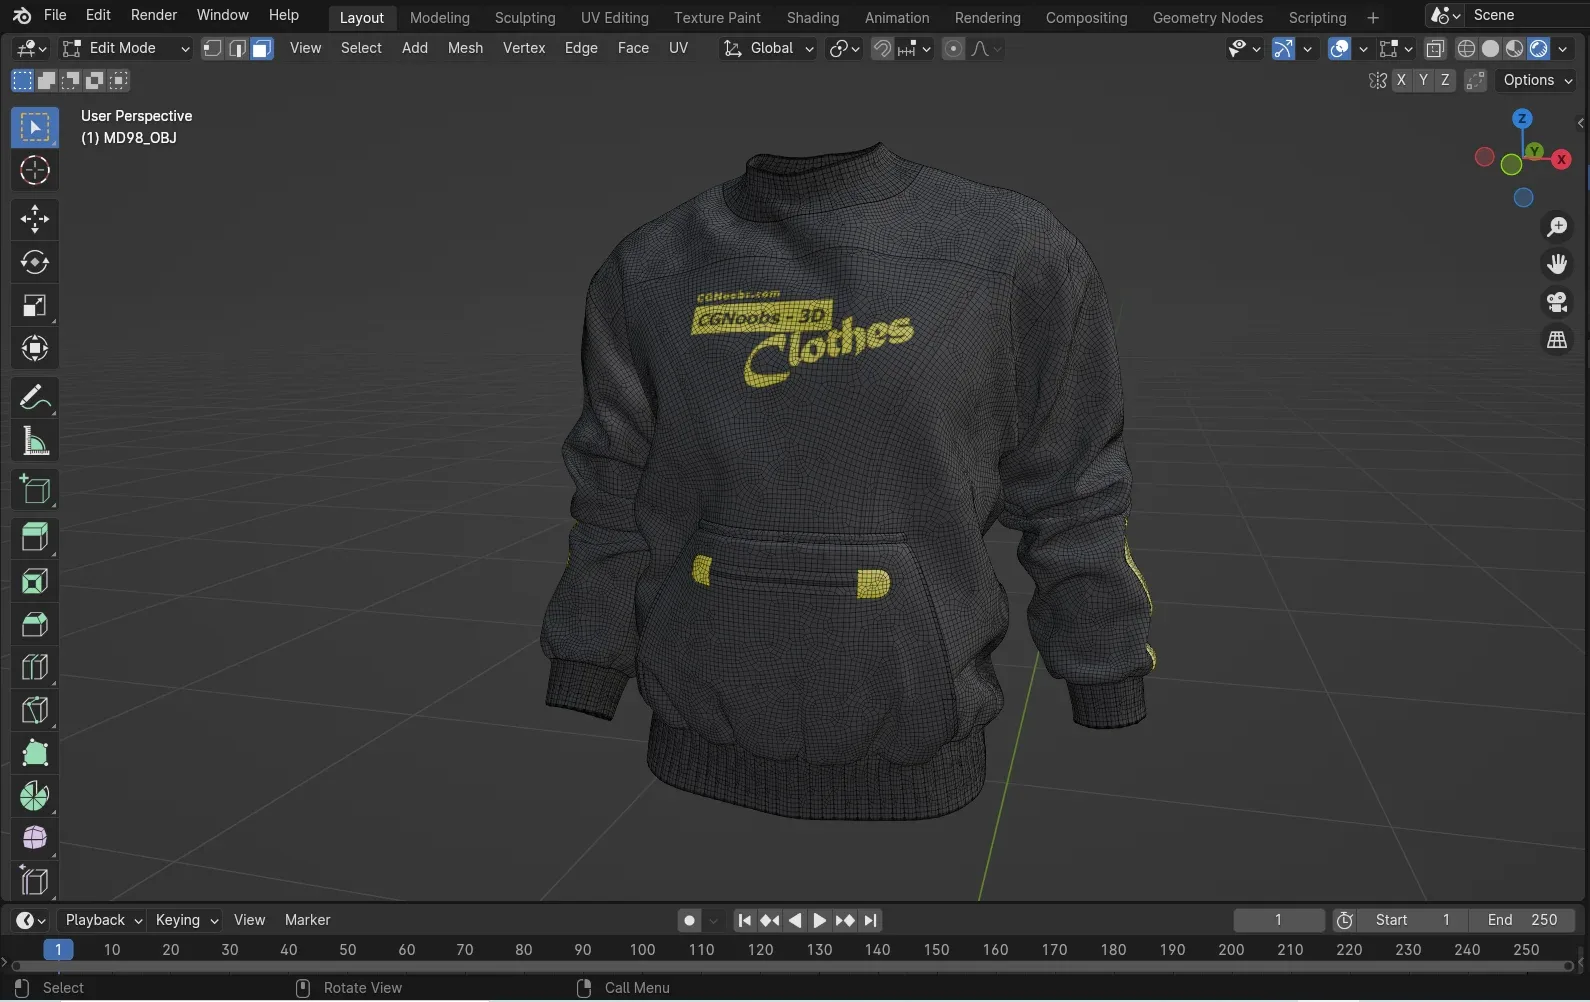The width and height of the screenshot is (1590, 1002).
Task: Open the Options dropdown
Action: [1537, 80]
